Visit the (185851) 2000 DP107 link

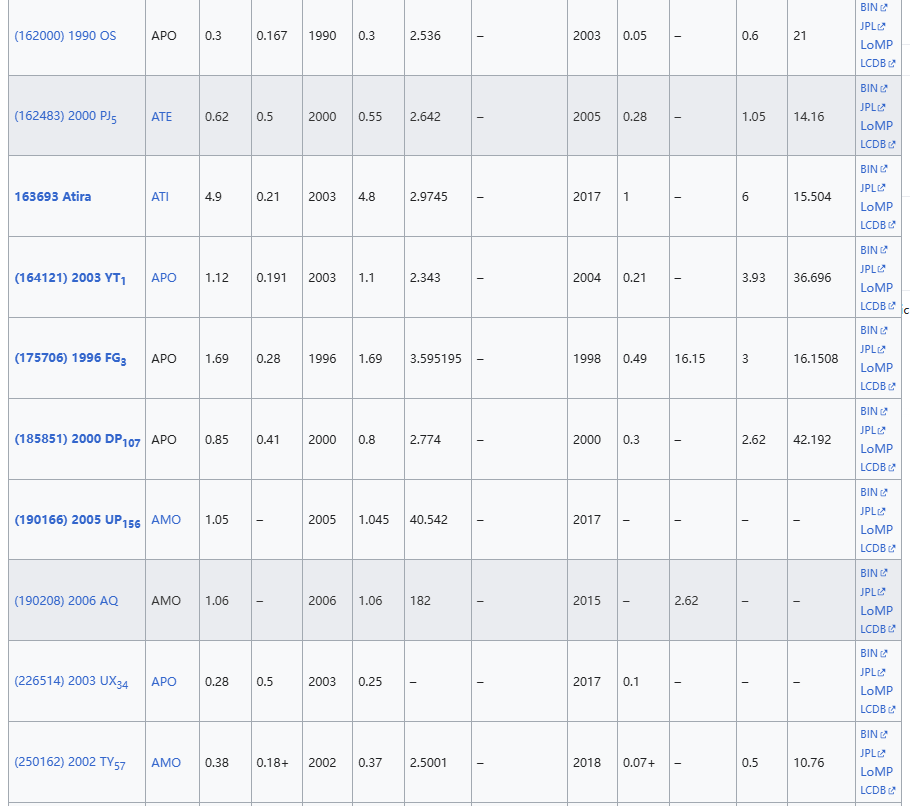tap(77, 440)
